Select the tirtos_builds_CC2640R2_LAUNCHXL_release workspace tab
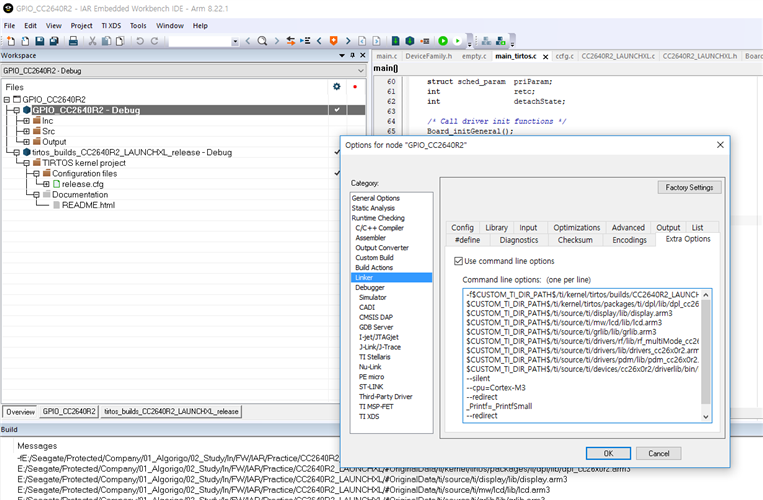Image resolution: width=763 pixels, height=500 pixels. pyautogui.click(x=171, y=411)
